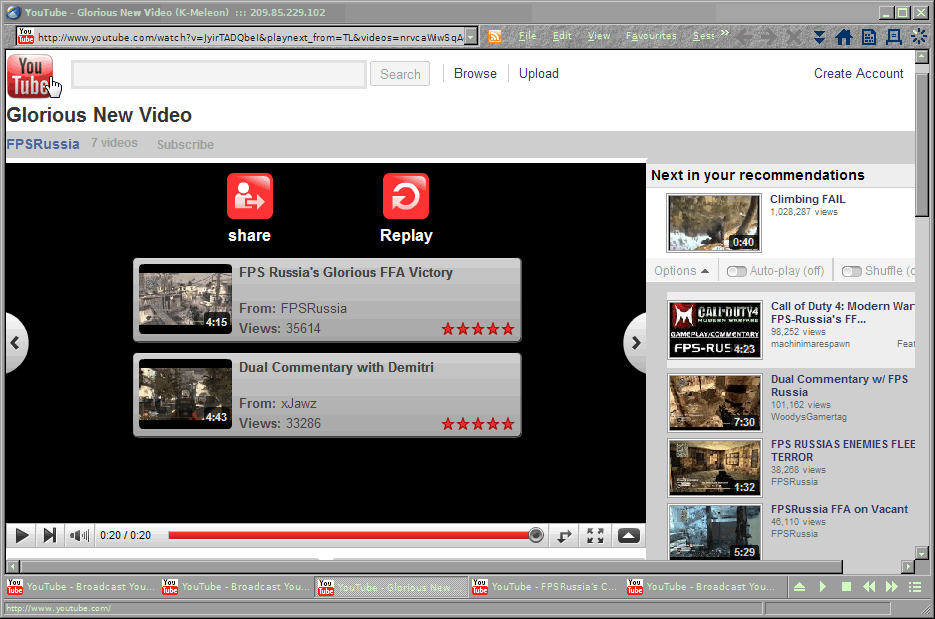The height and width of the screenshot is (619, 935).
Task: Open the Upload link
Action: pos(538,73)
